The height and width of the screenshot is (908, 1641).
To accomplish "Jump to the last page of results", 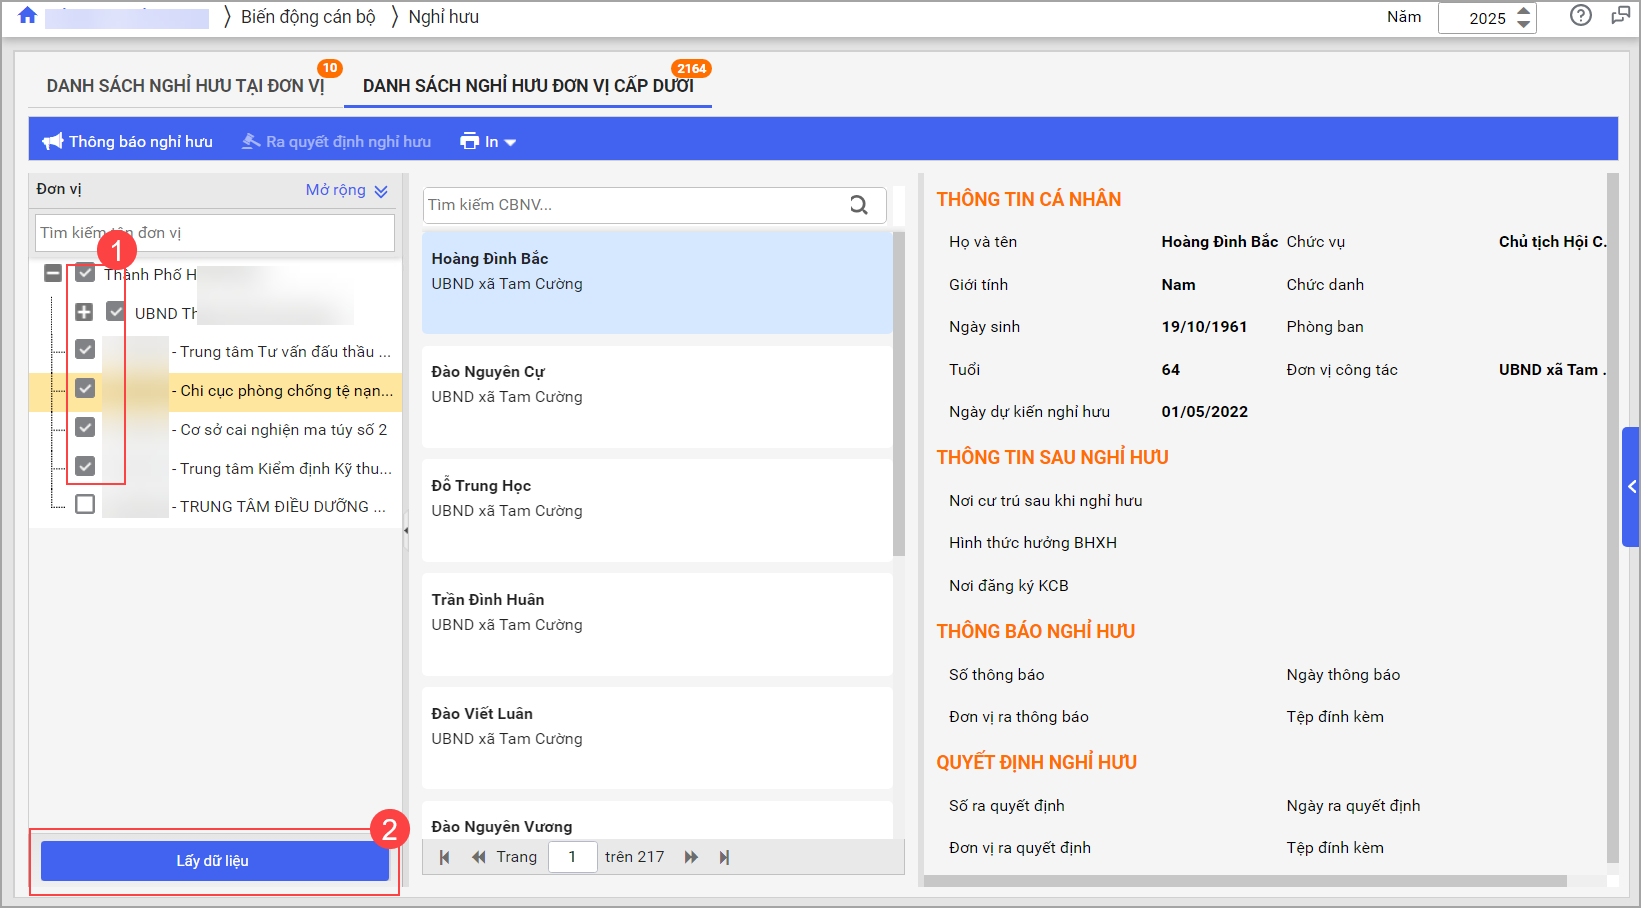I will point(724,857).
